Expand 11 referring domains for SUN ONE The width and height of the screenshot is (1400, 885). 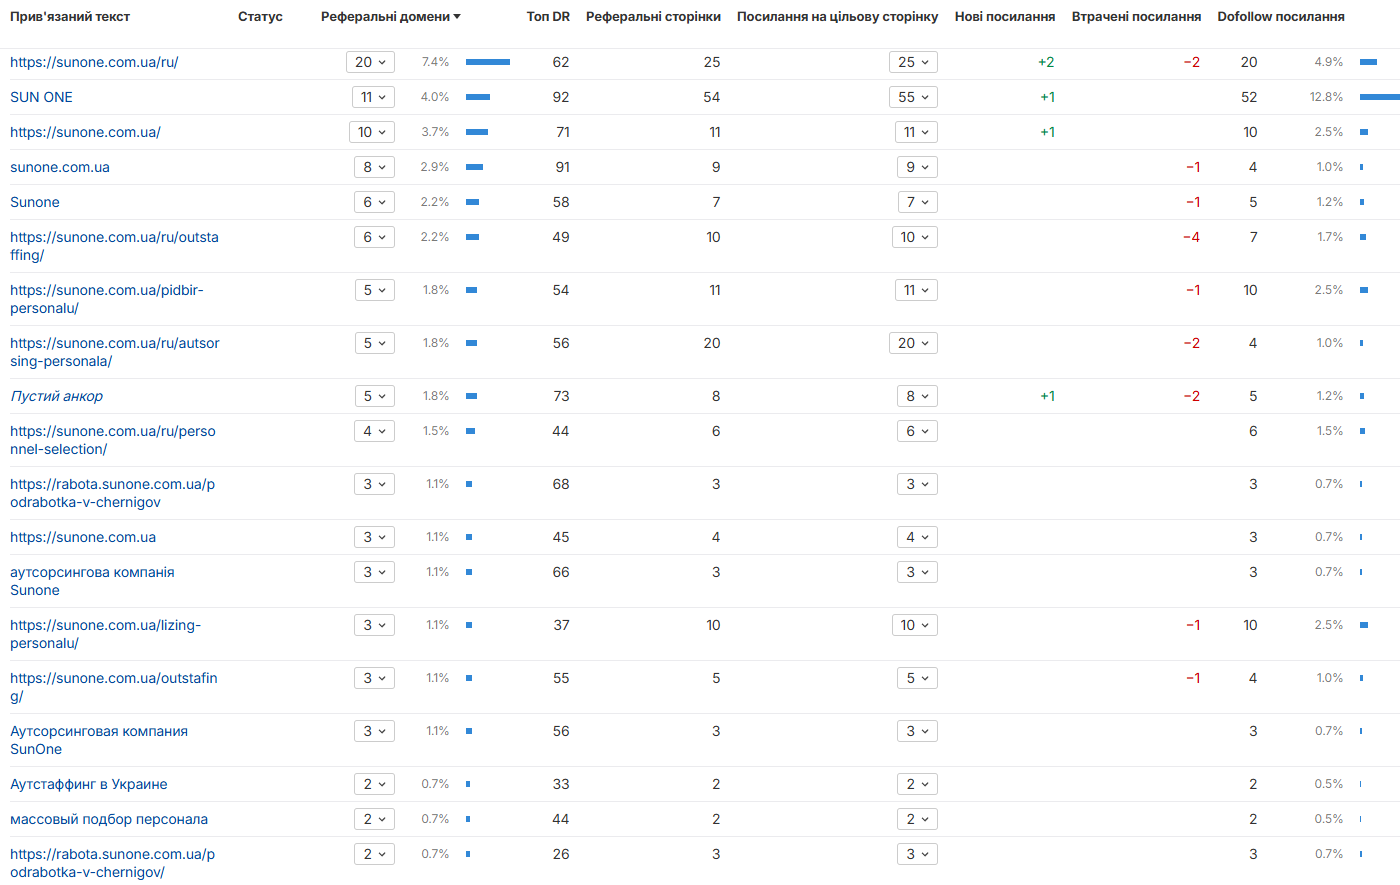tap(374, 97)
